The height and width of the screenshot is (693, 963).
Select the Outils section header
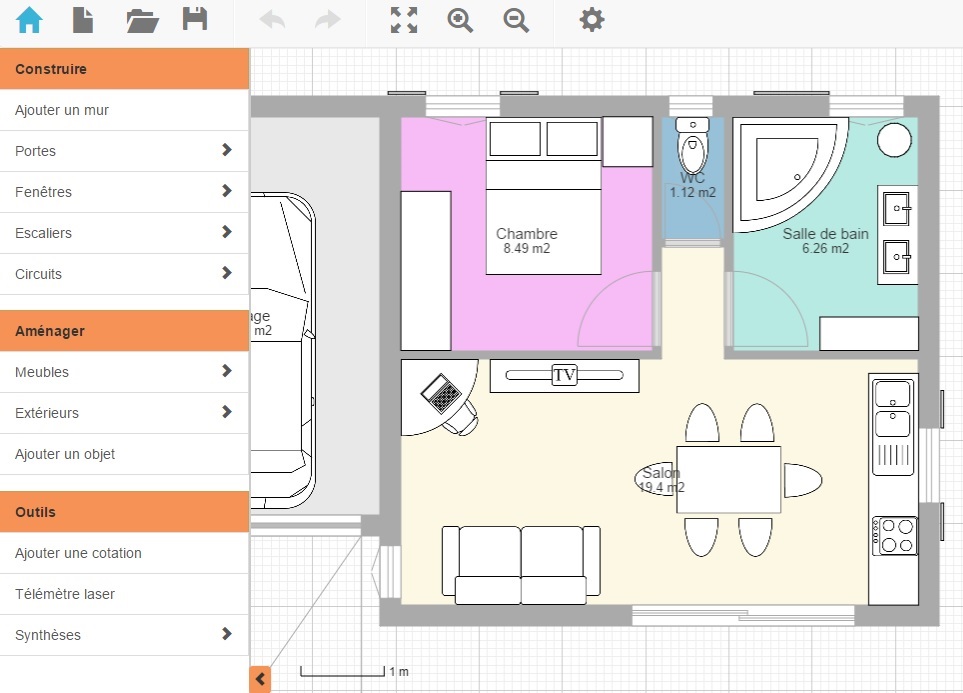point(124,511)
